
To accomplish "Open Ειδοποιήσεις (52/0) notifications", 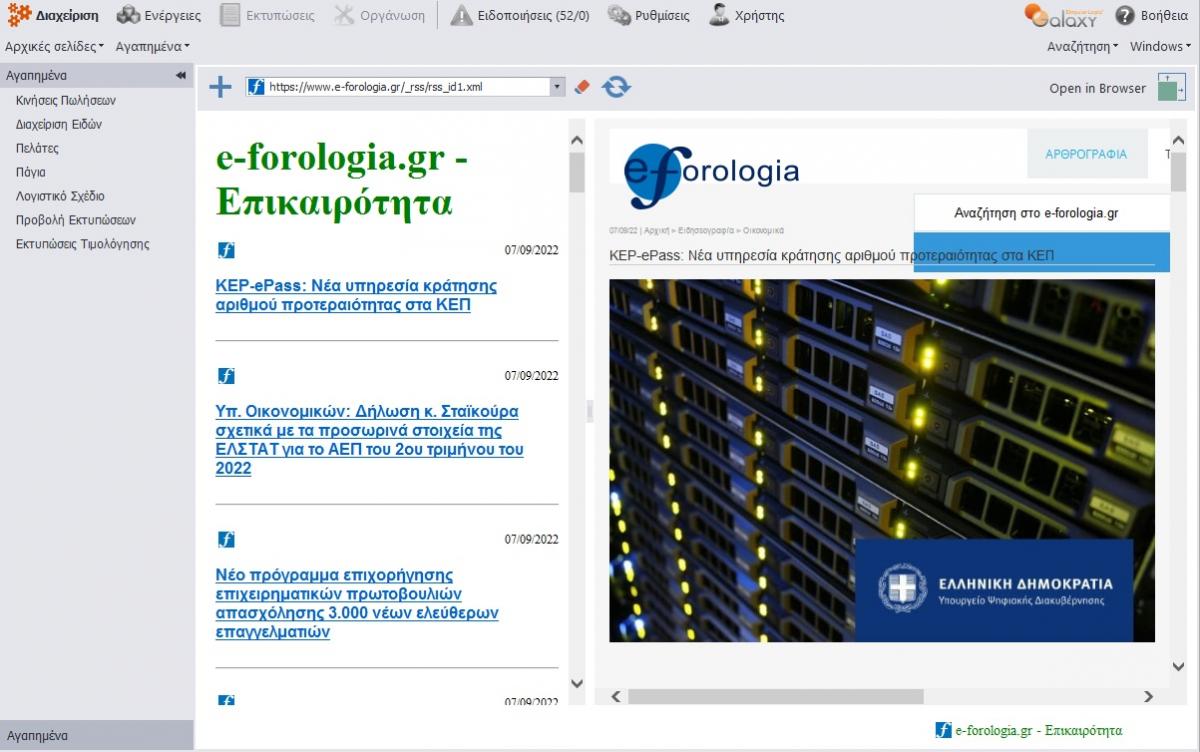I will pos(520,15).
